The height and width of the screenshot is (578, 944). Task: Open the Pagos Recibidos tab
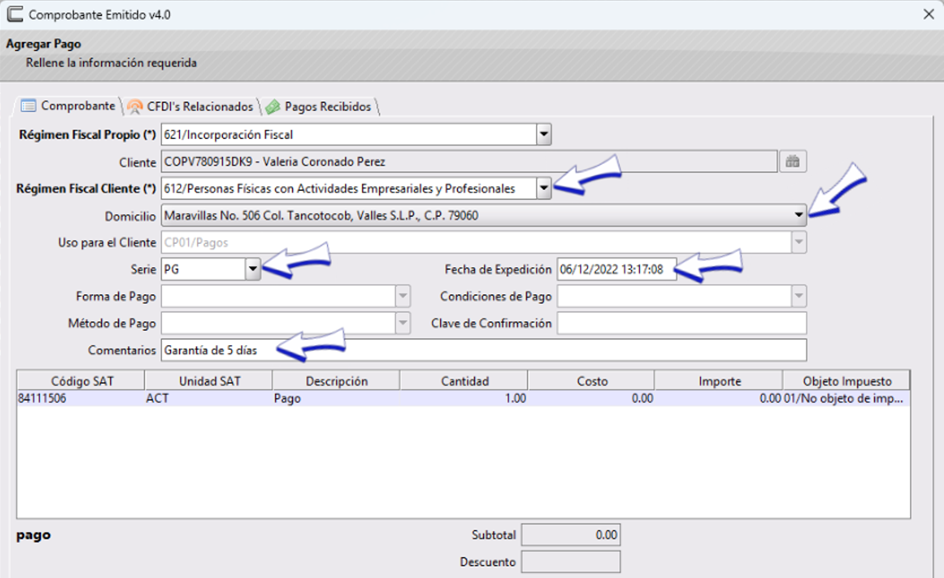[319, 107]
